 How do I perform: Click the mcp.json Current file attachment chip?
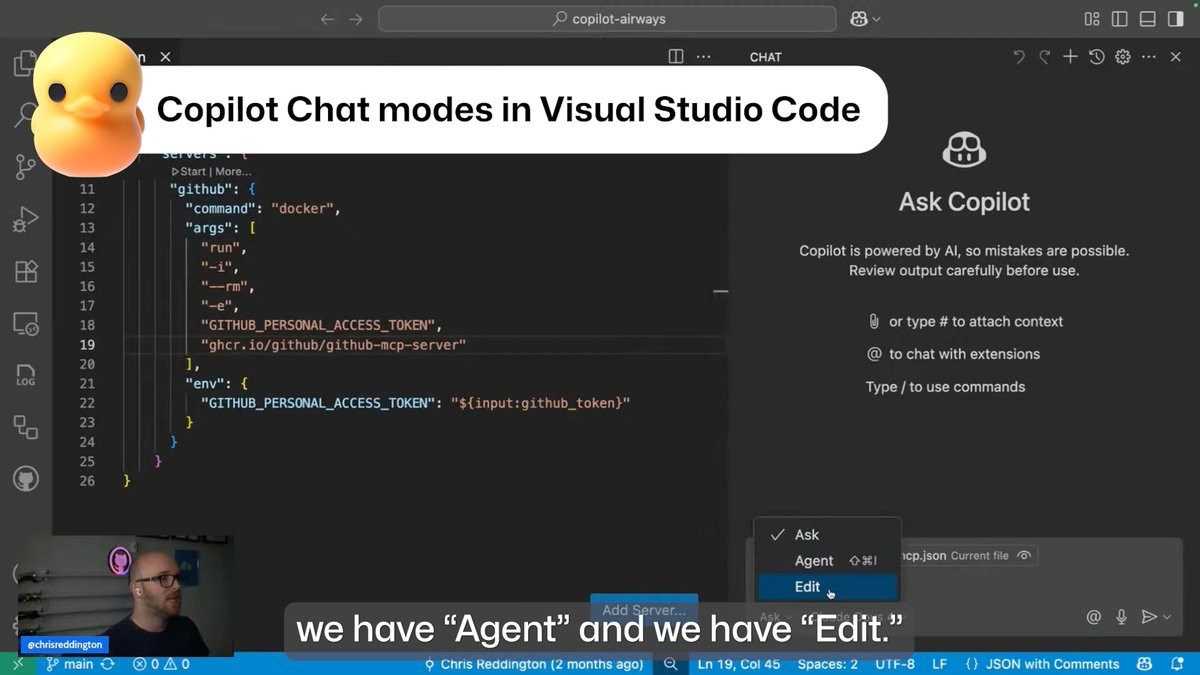pos(967,555)
